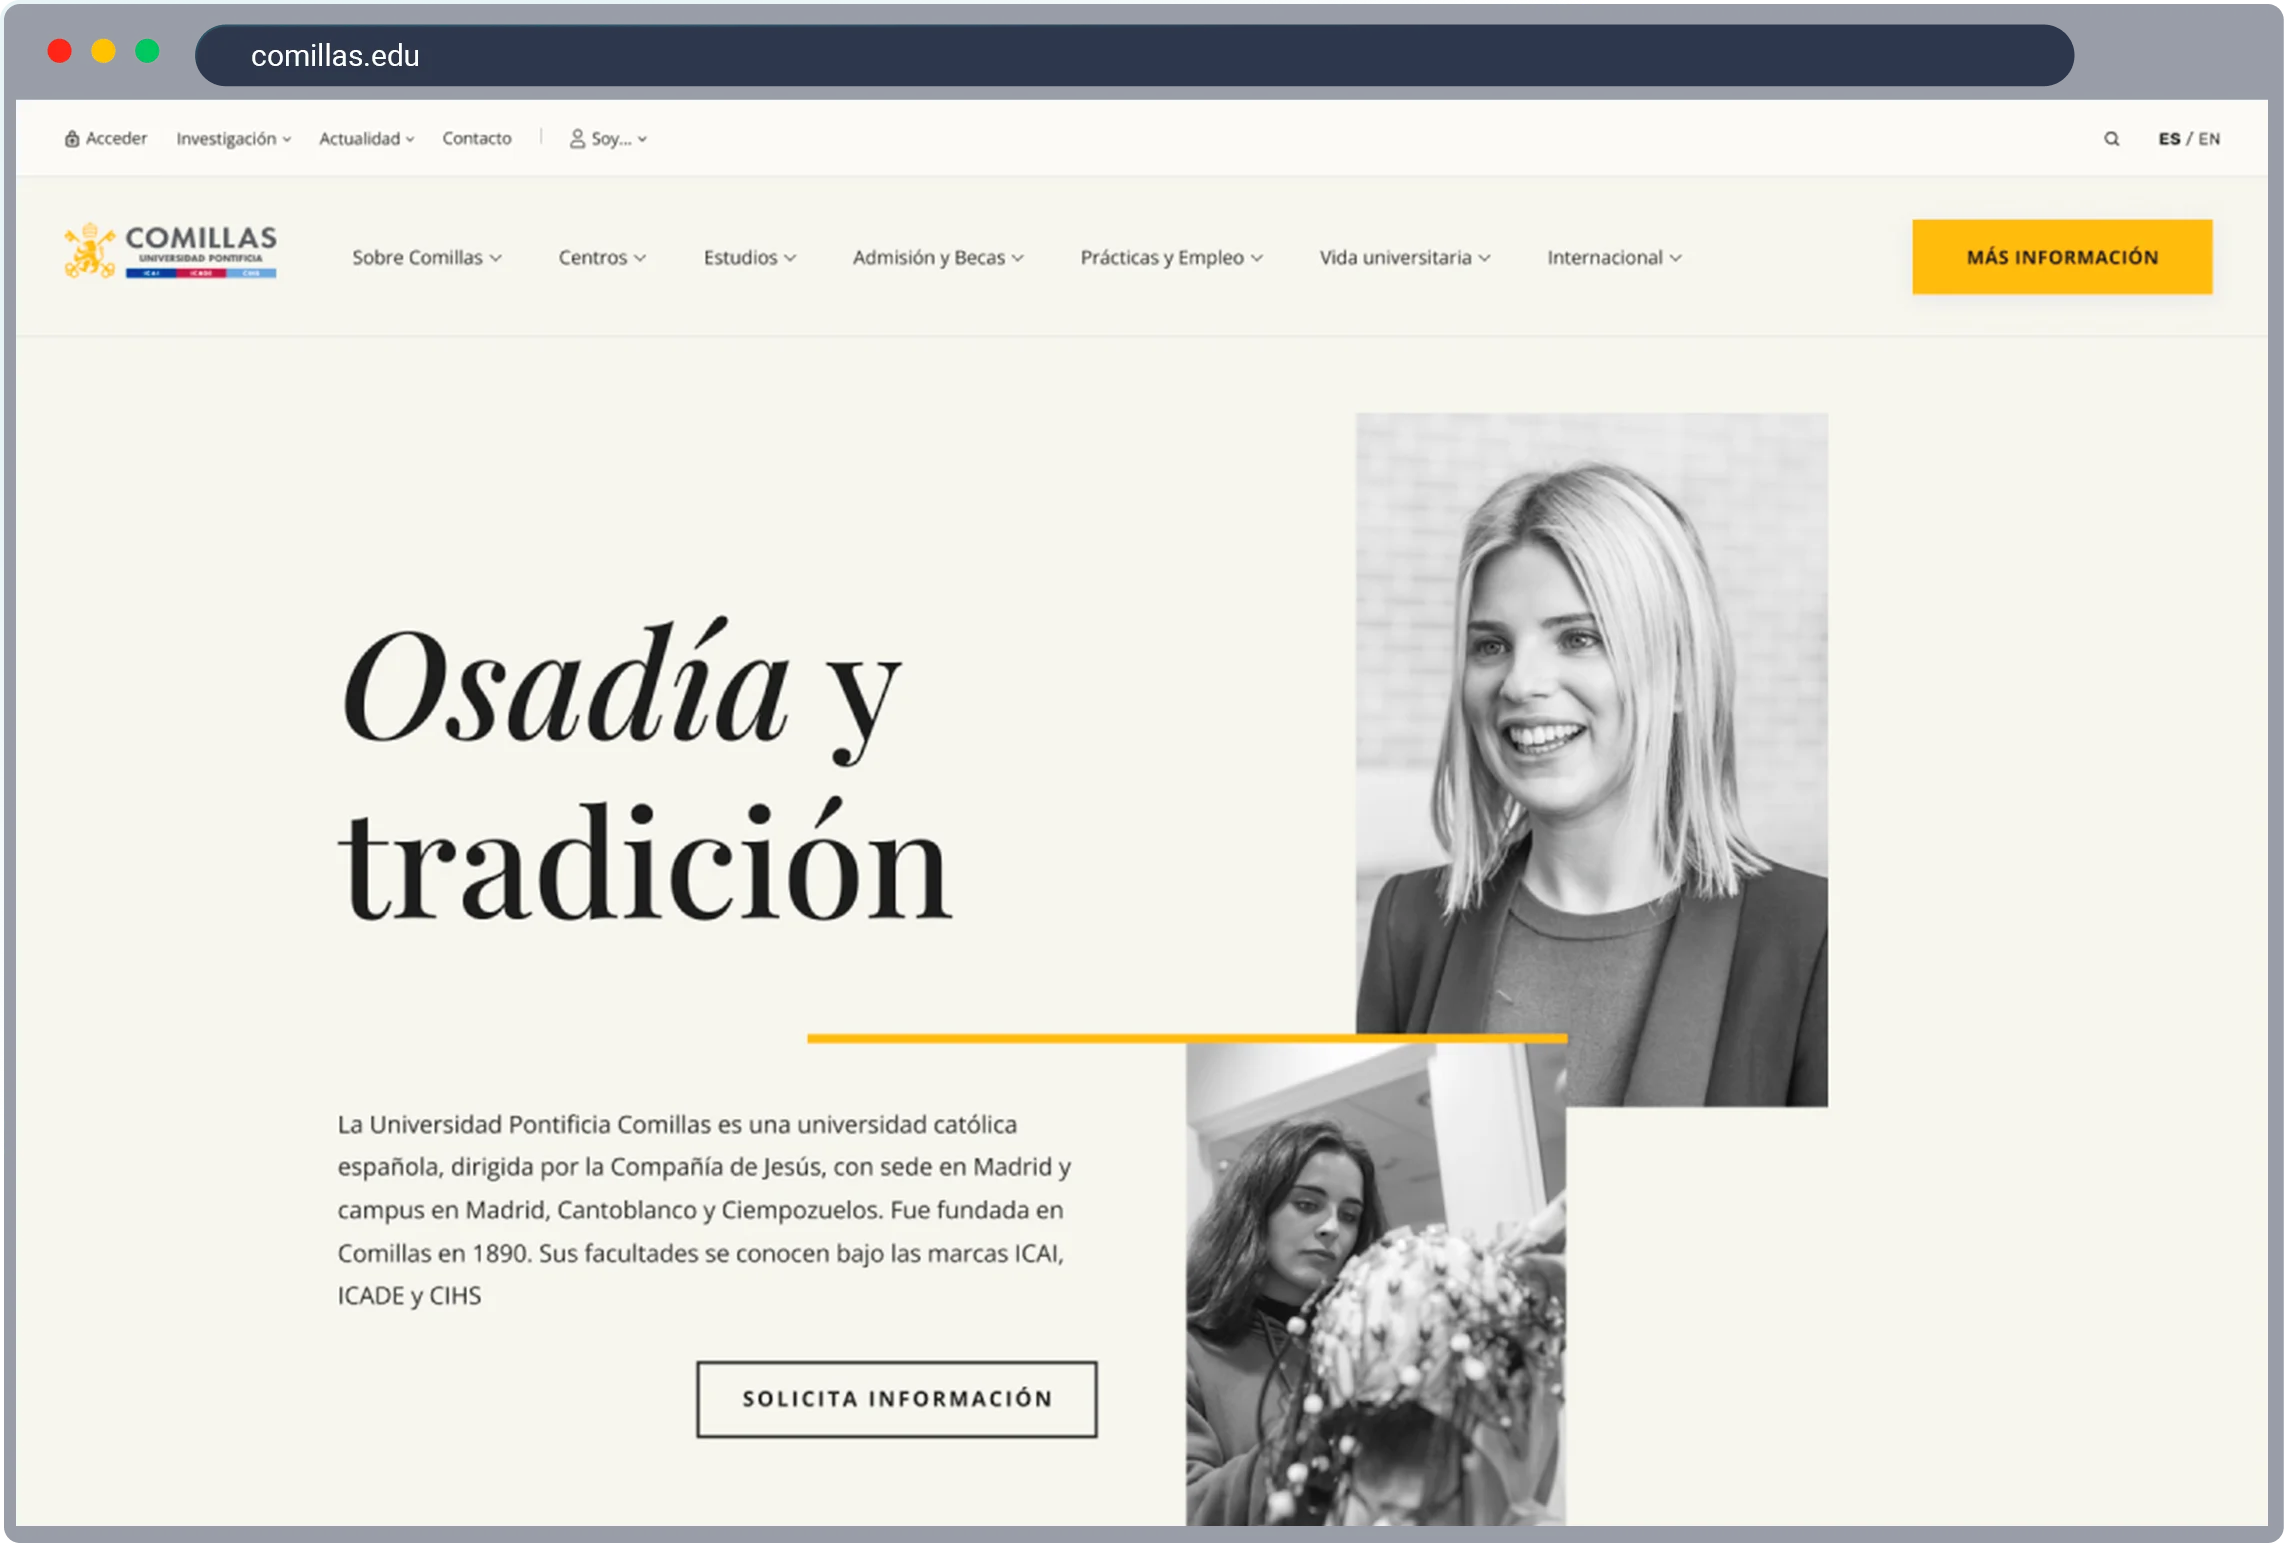Viewport: 2284px width, 1543px height.
Task: Select the Comillas university crest logo
Action: tap(88, 250)
